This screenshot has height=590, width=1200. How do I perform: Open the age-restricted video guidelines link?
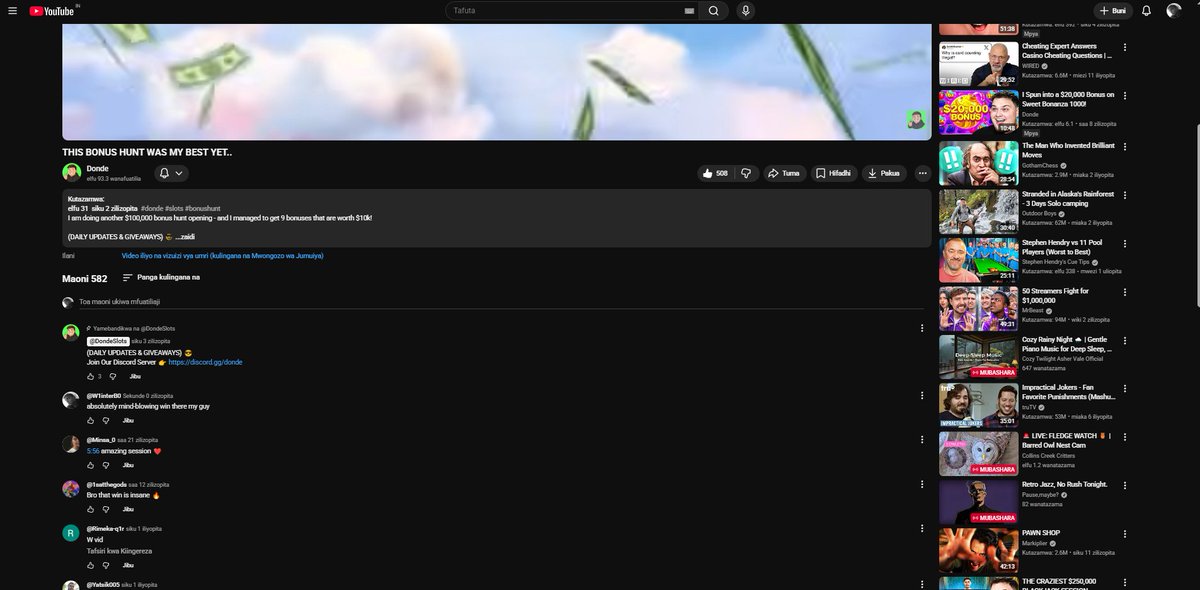pos(222,255)
